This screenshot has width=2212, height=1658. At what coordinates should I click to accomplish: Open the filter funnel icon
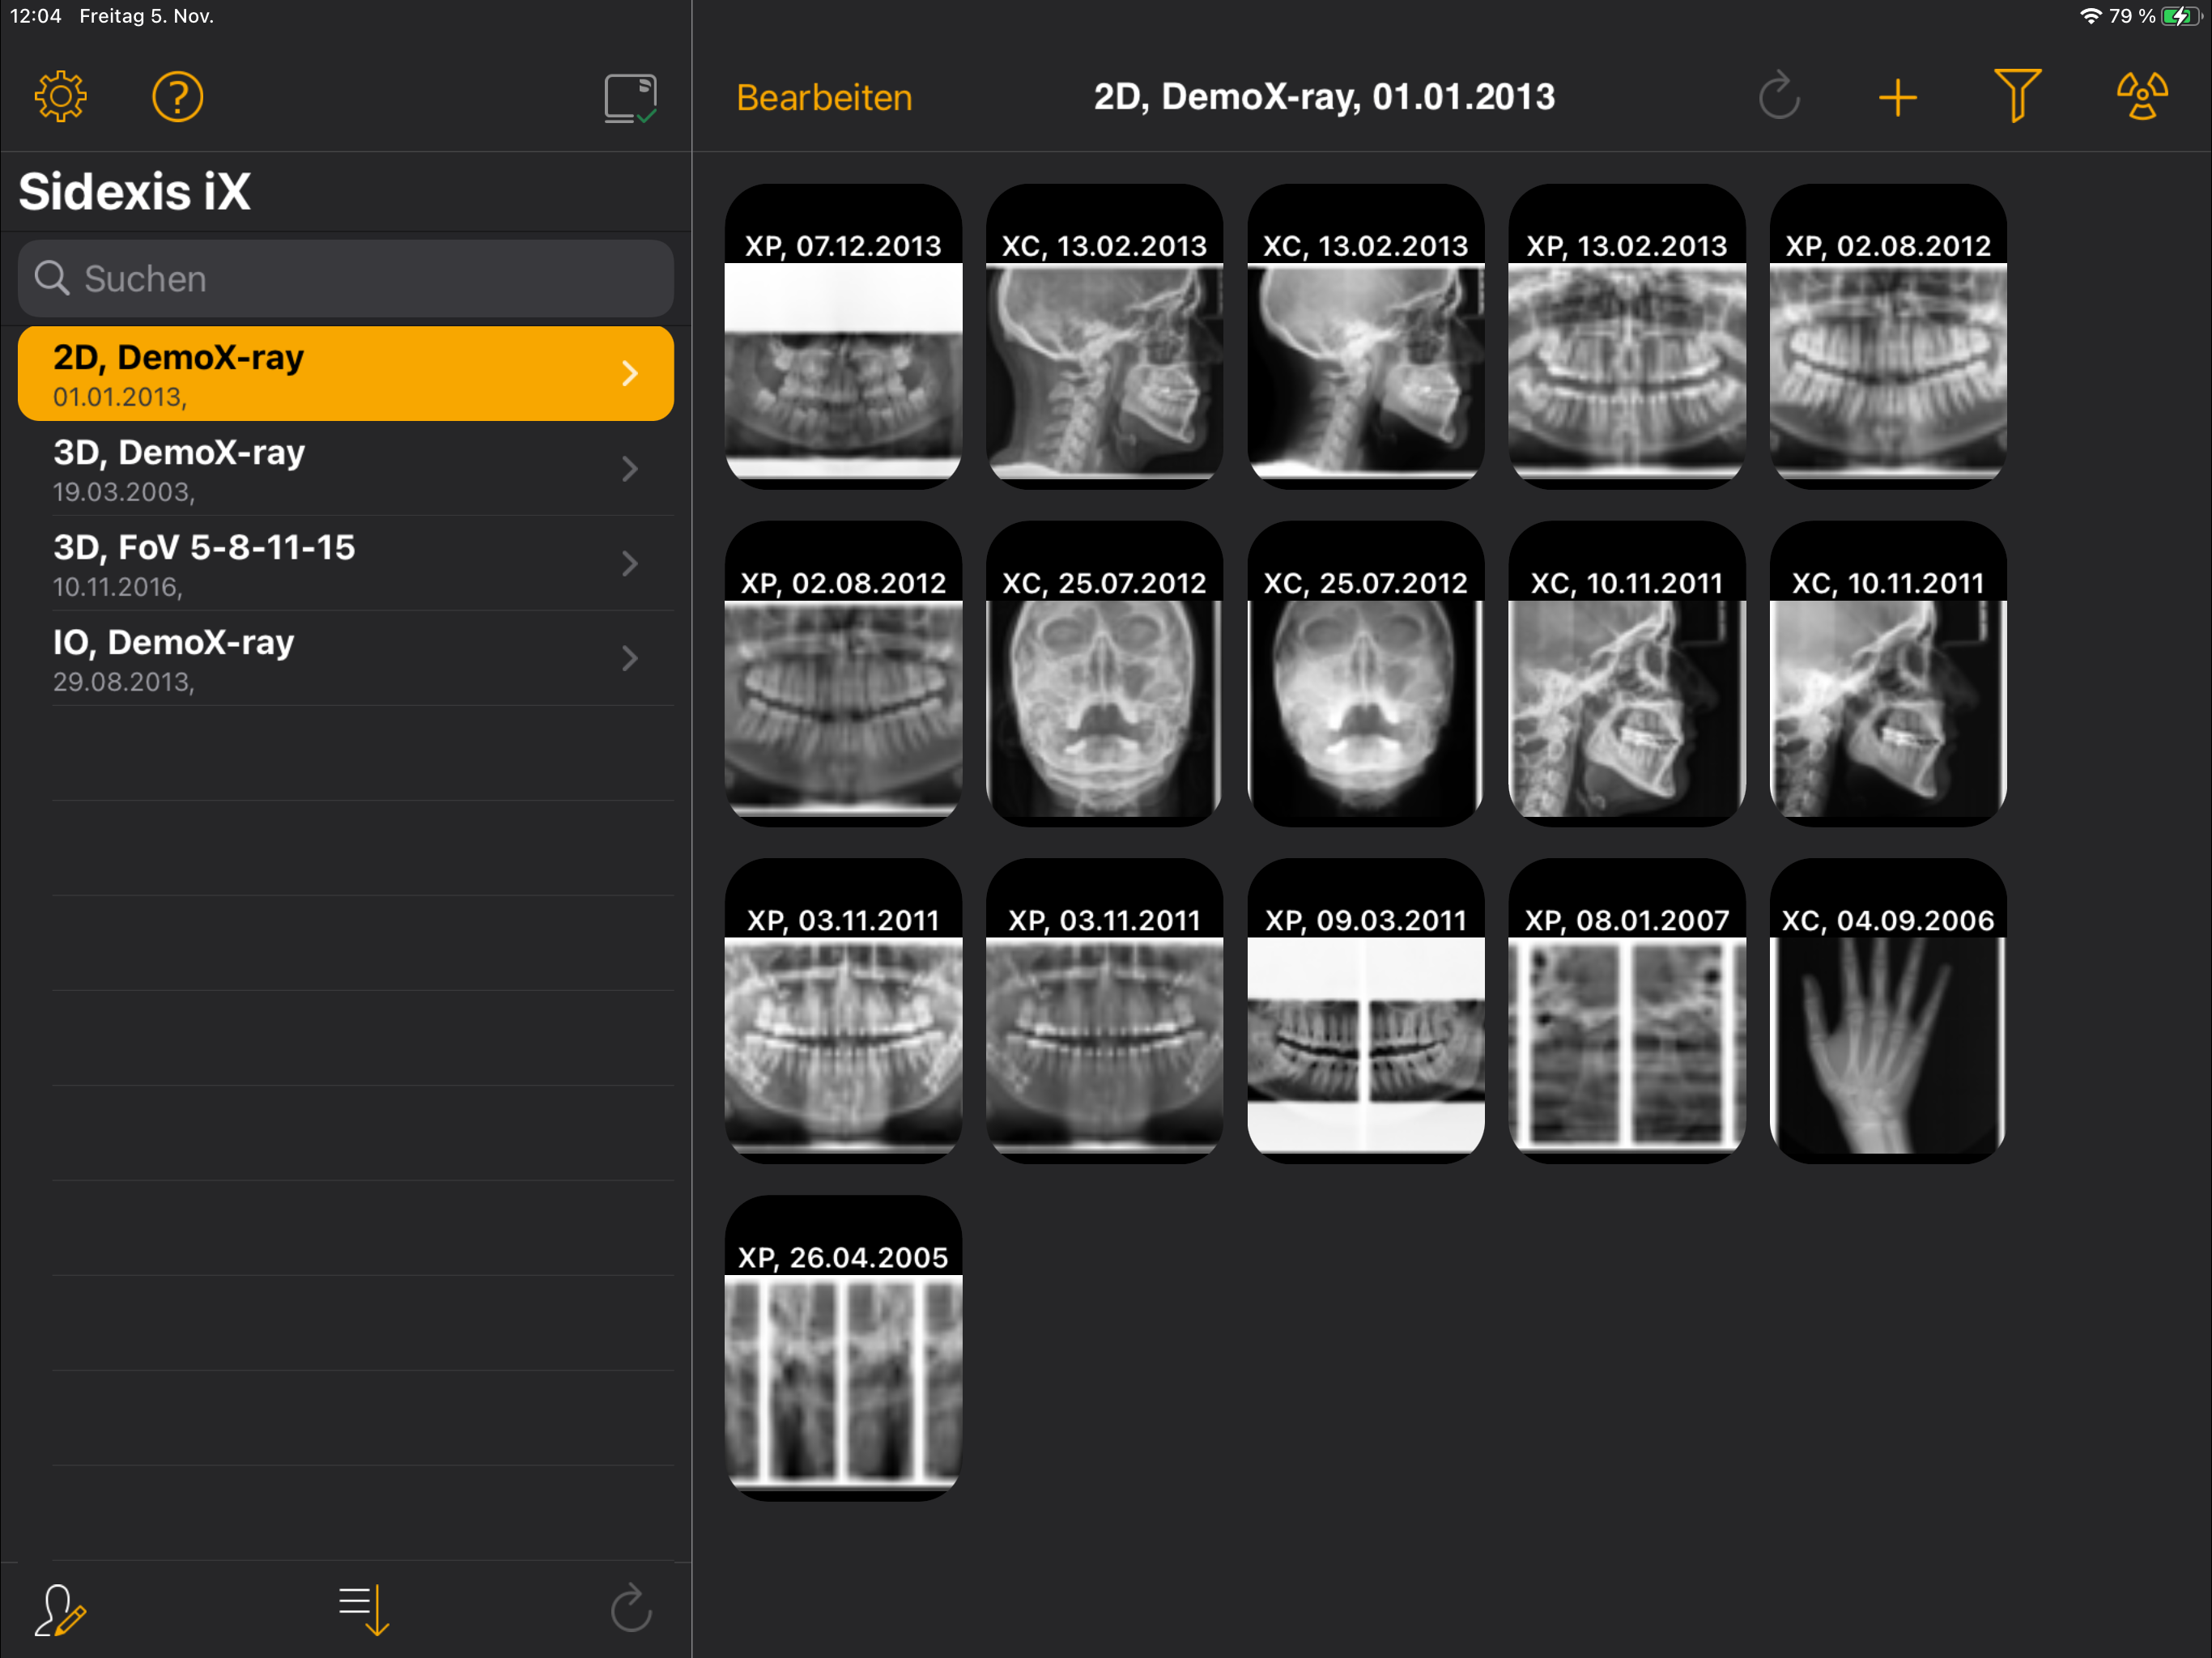point(2017,96)
